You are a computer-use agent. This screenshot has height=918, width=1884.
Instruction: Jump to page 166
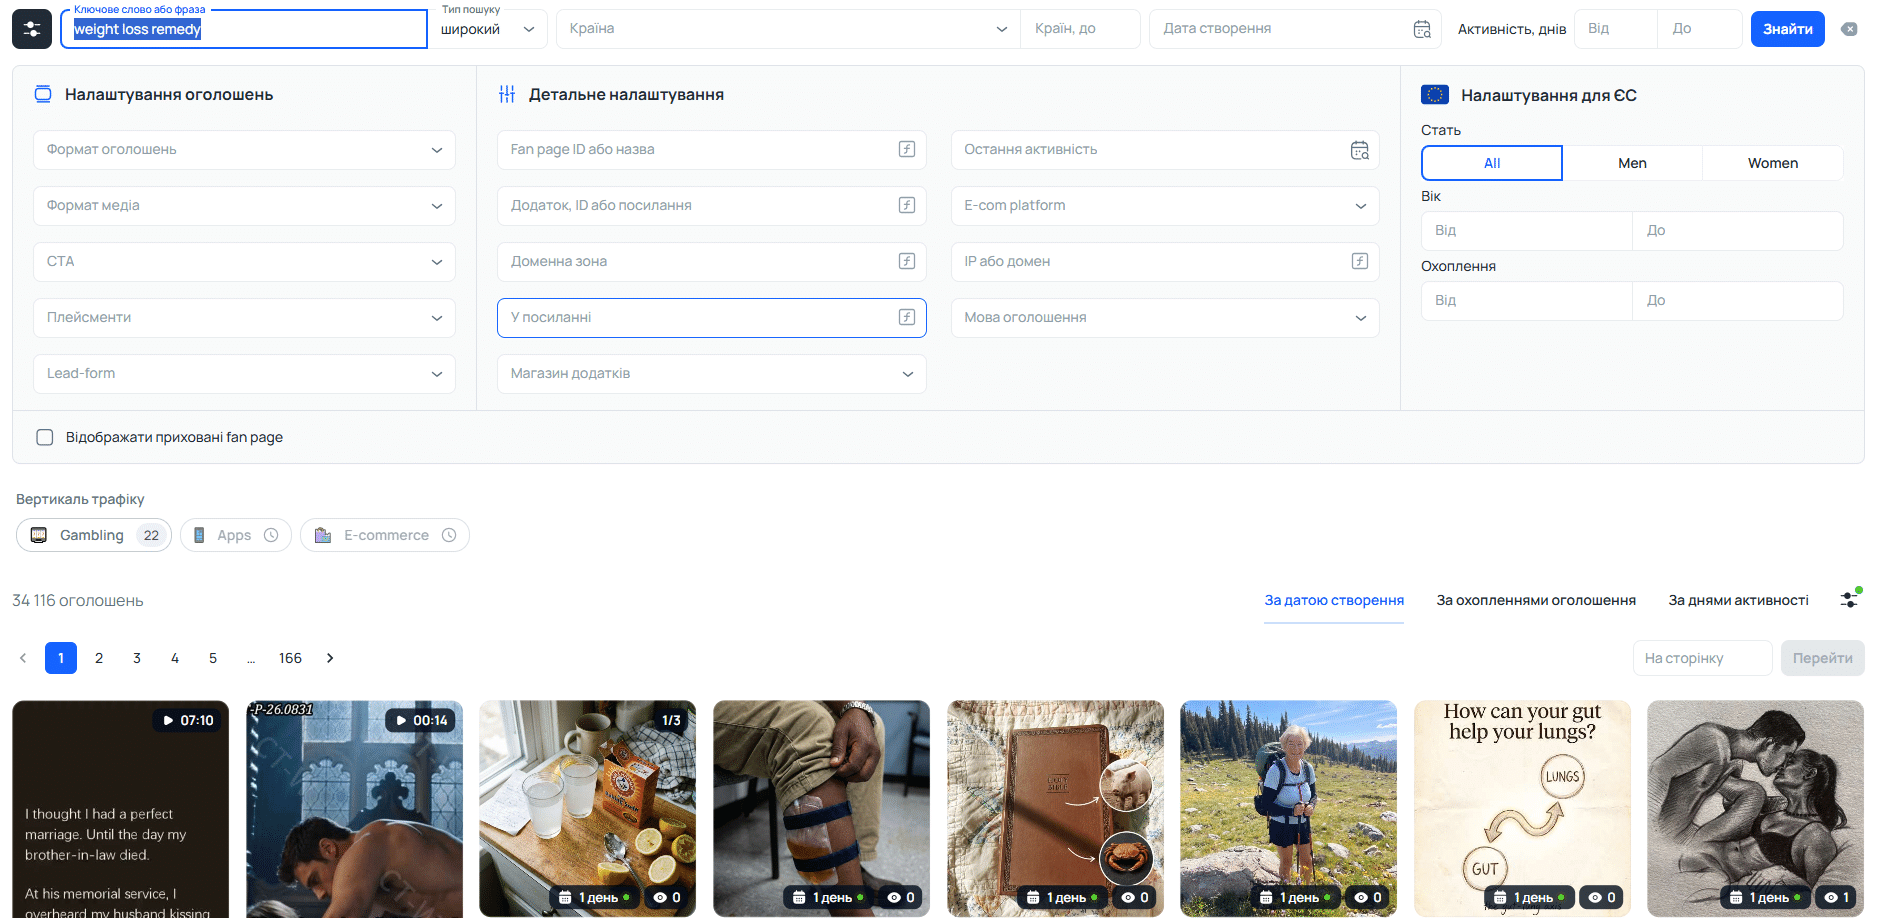click(290, 658)
